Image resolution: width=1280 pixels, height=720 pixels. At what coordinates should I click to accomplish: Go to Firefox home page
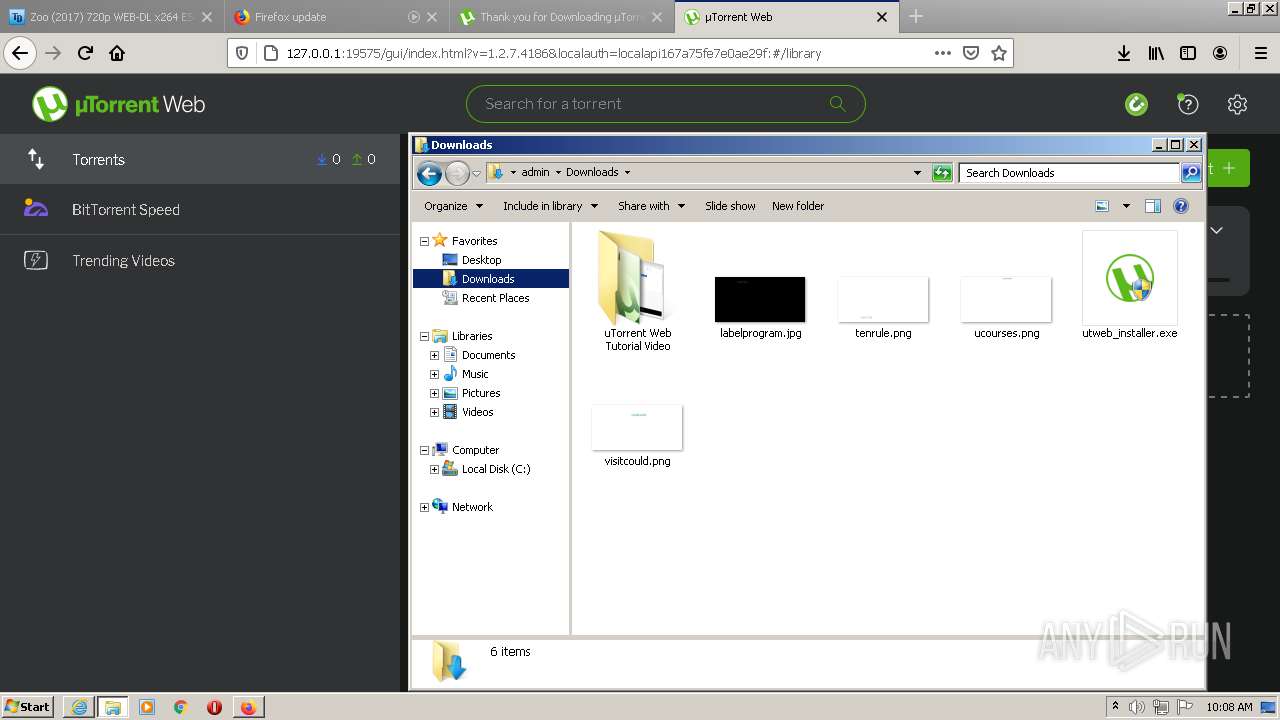pos(117,53)
